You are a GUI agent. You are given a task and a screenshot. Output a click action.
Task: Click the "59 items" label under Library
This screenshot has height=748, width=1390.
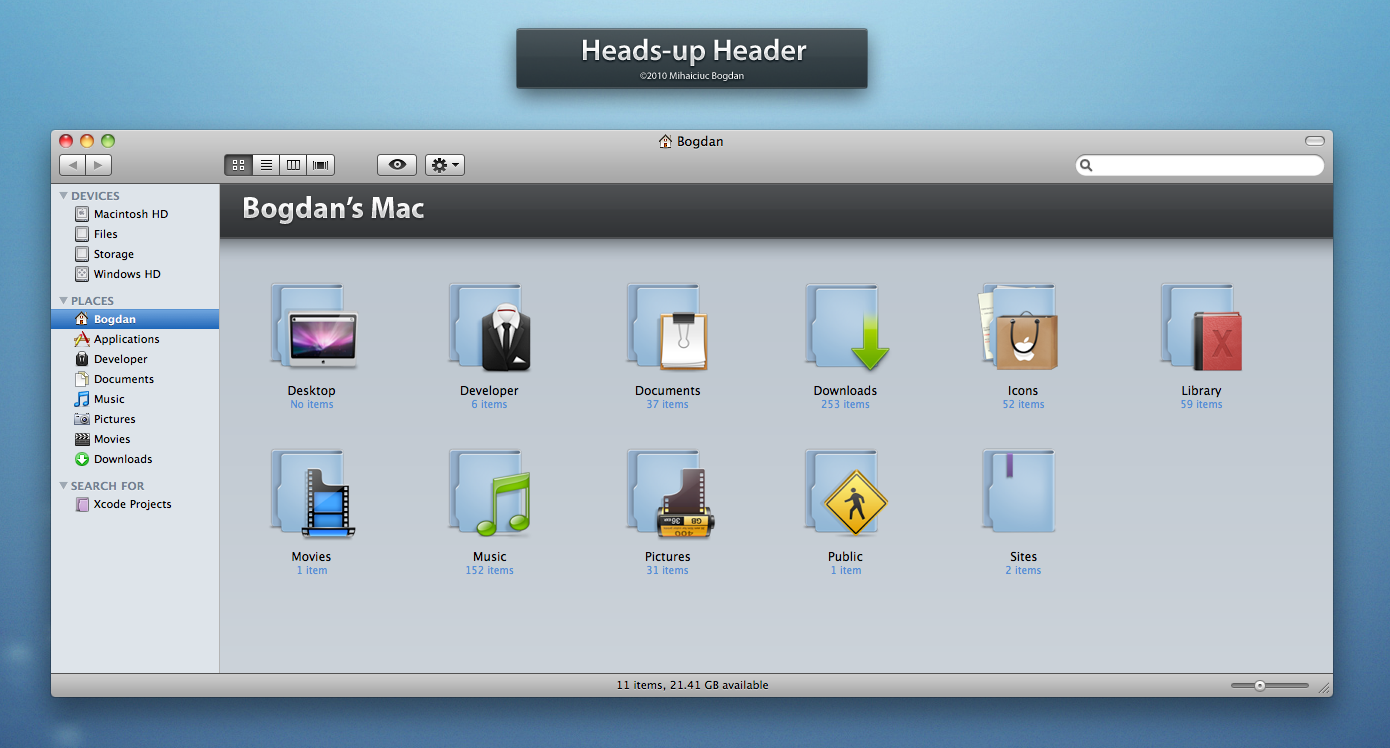1201,405
